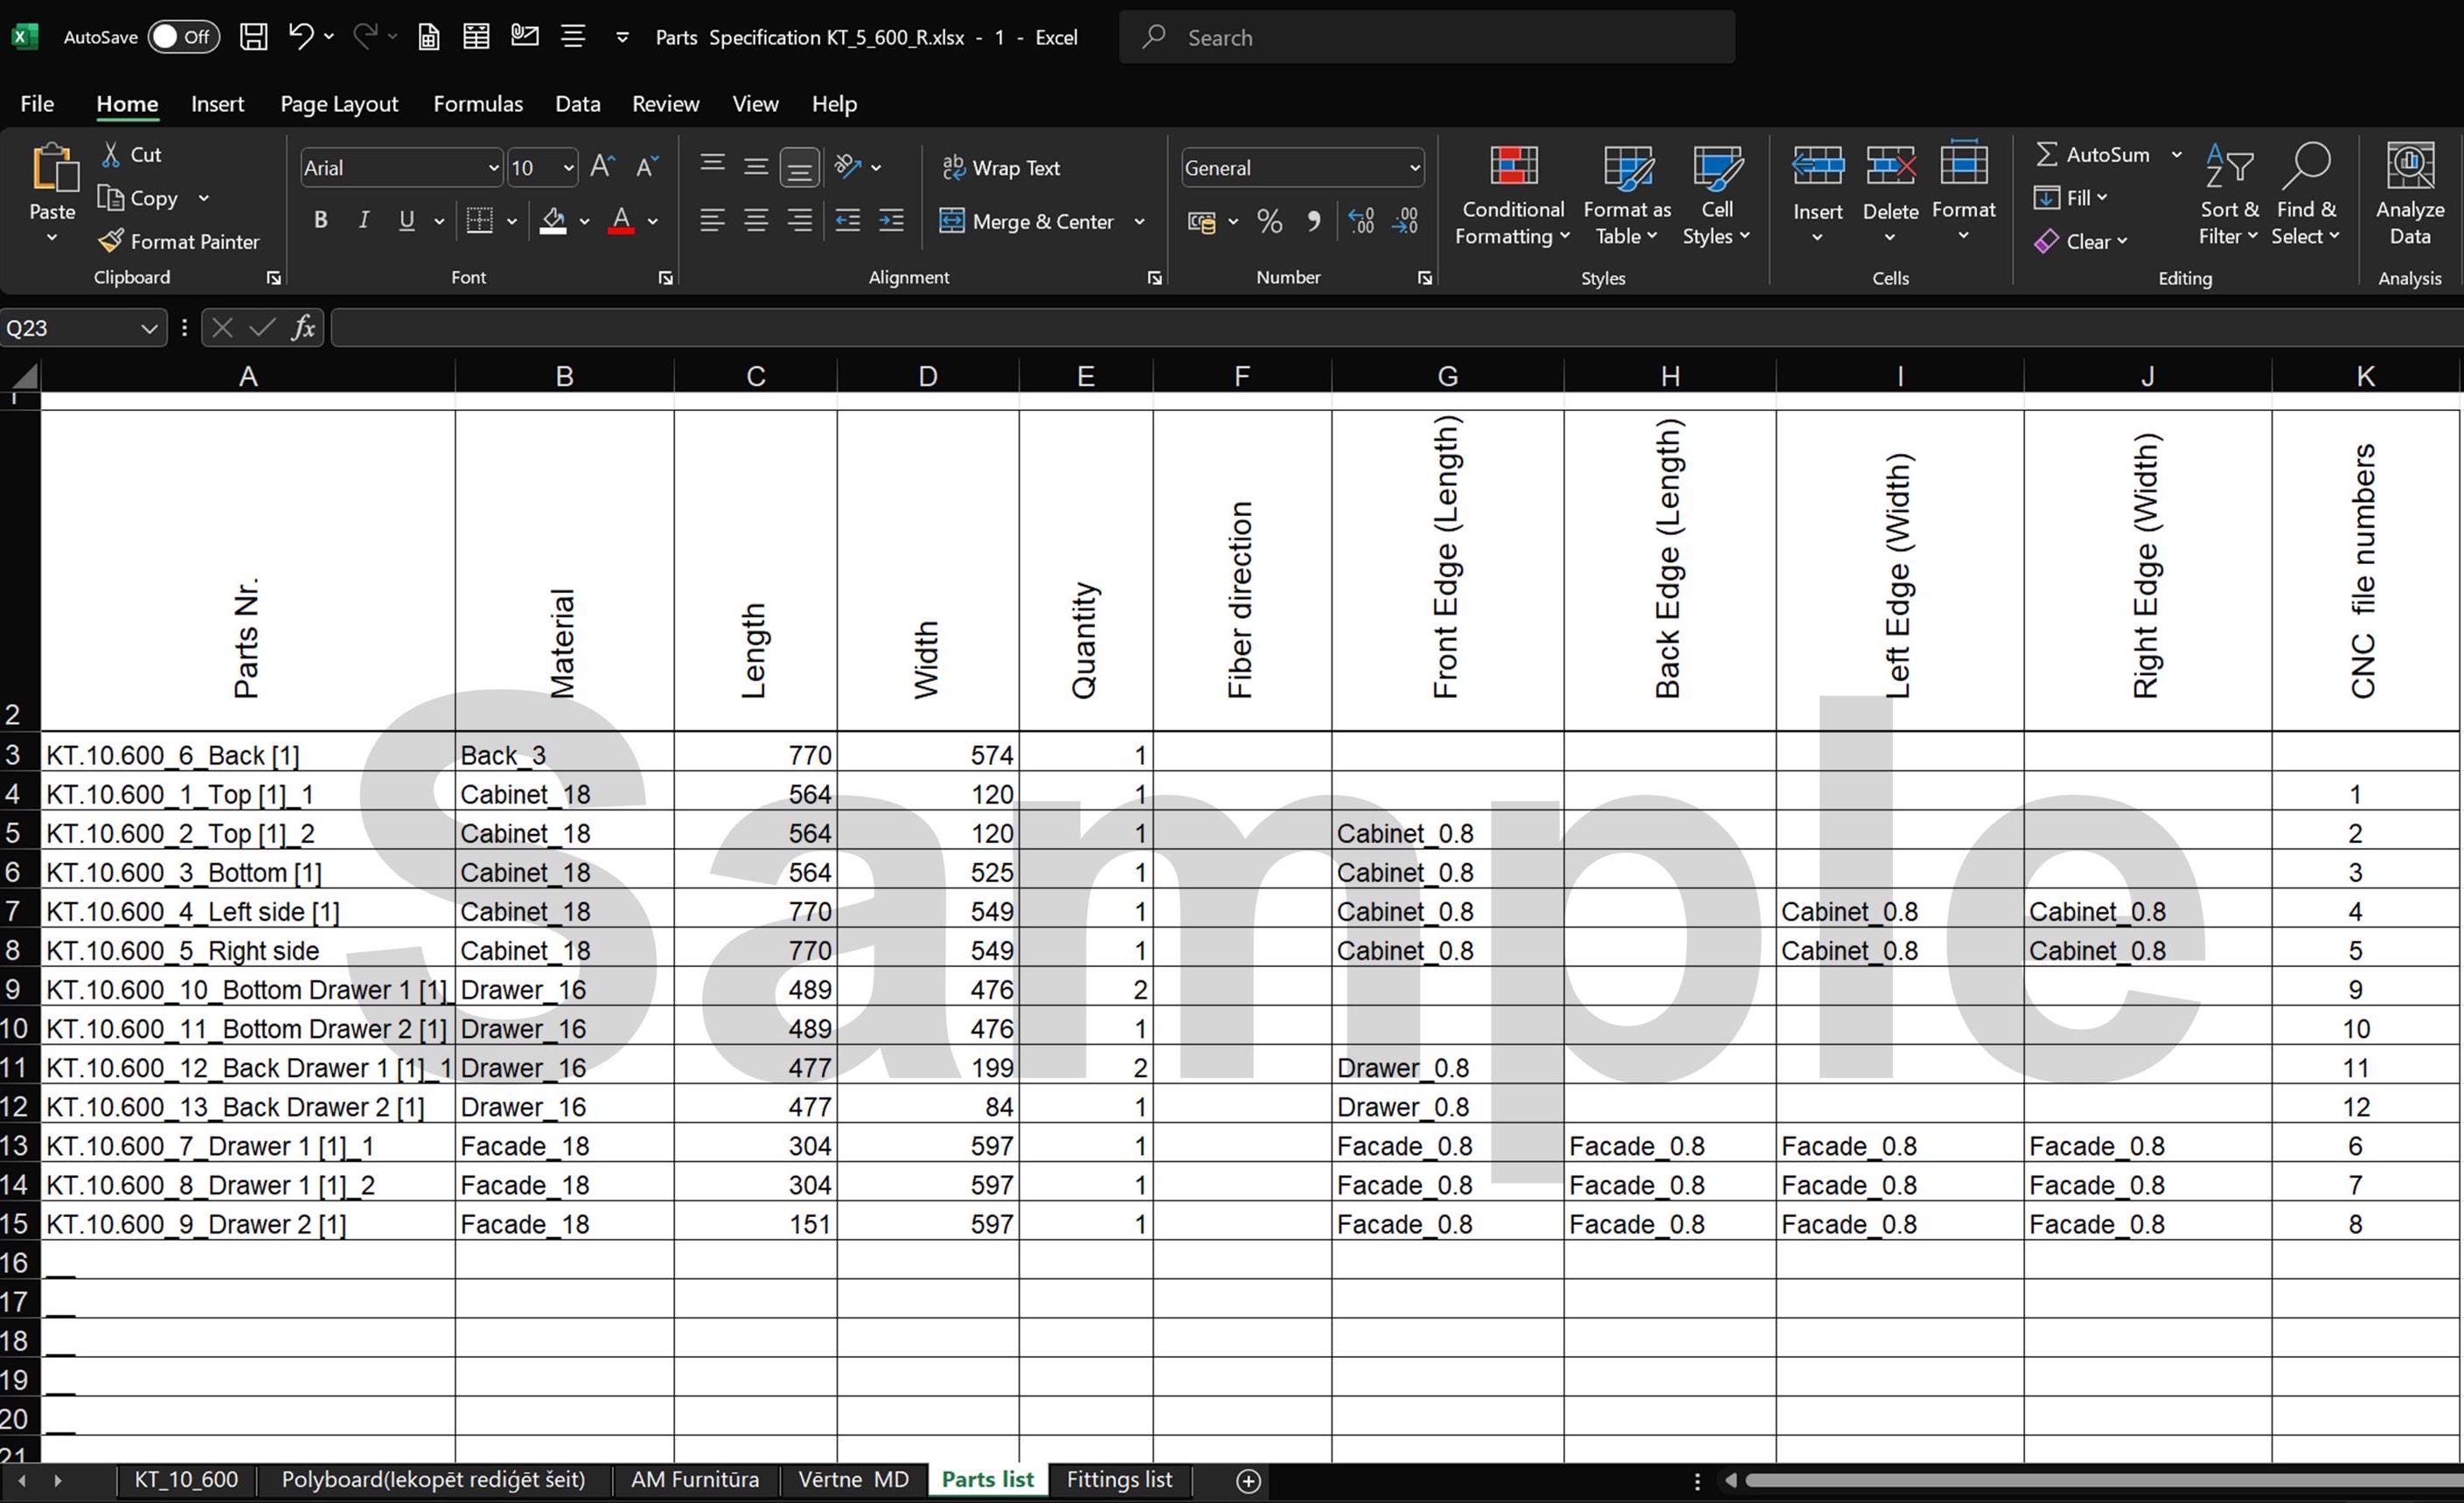Expand the Name Box dropdown at Q23
The image size is (2464, 1503).
(148, 328)
